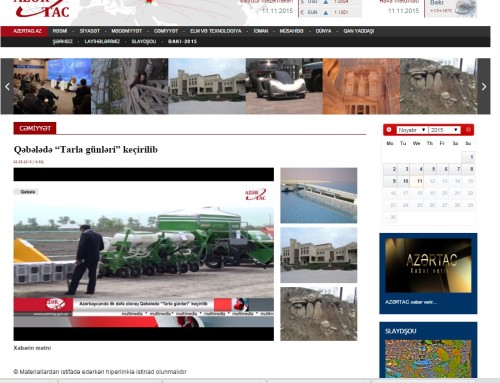
Task: Open the SİYASƏT menu section
Action: 90,31
